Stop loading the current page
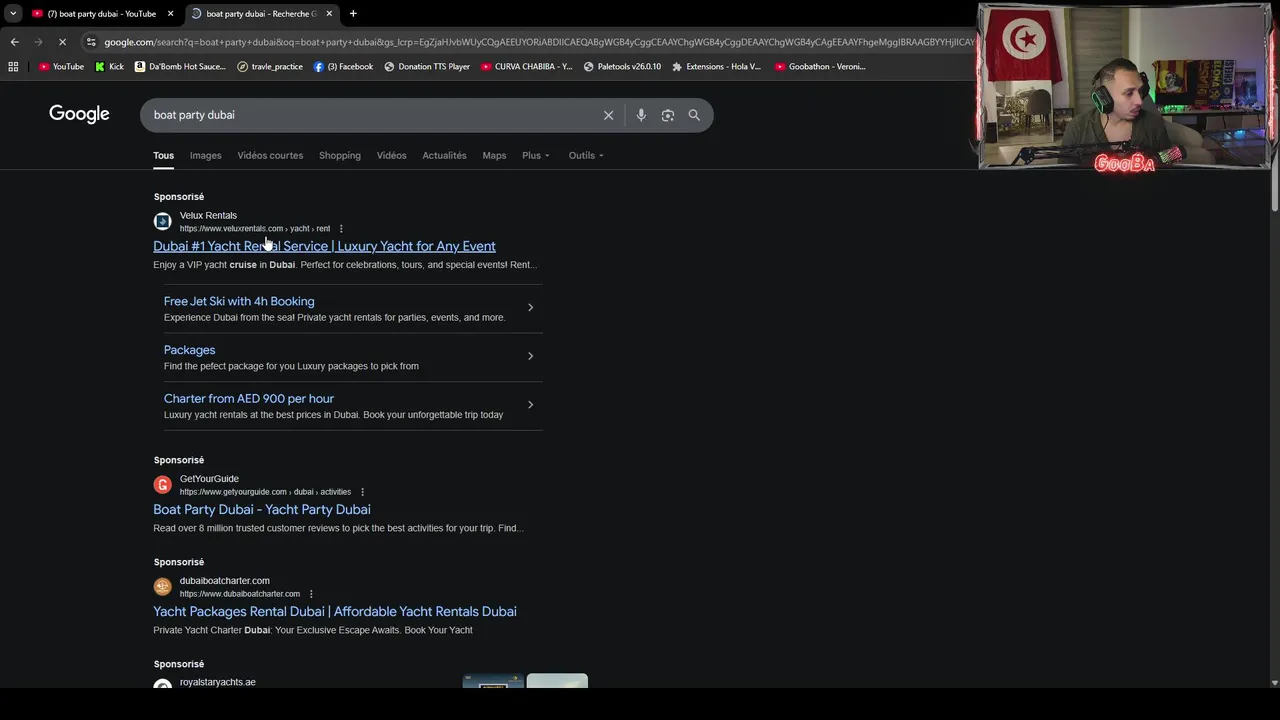The height and width of the screenshot is (720, 1280). (62, 42)
